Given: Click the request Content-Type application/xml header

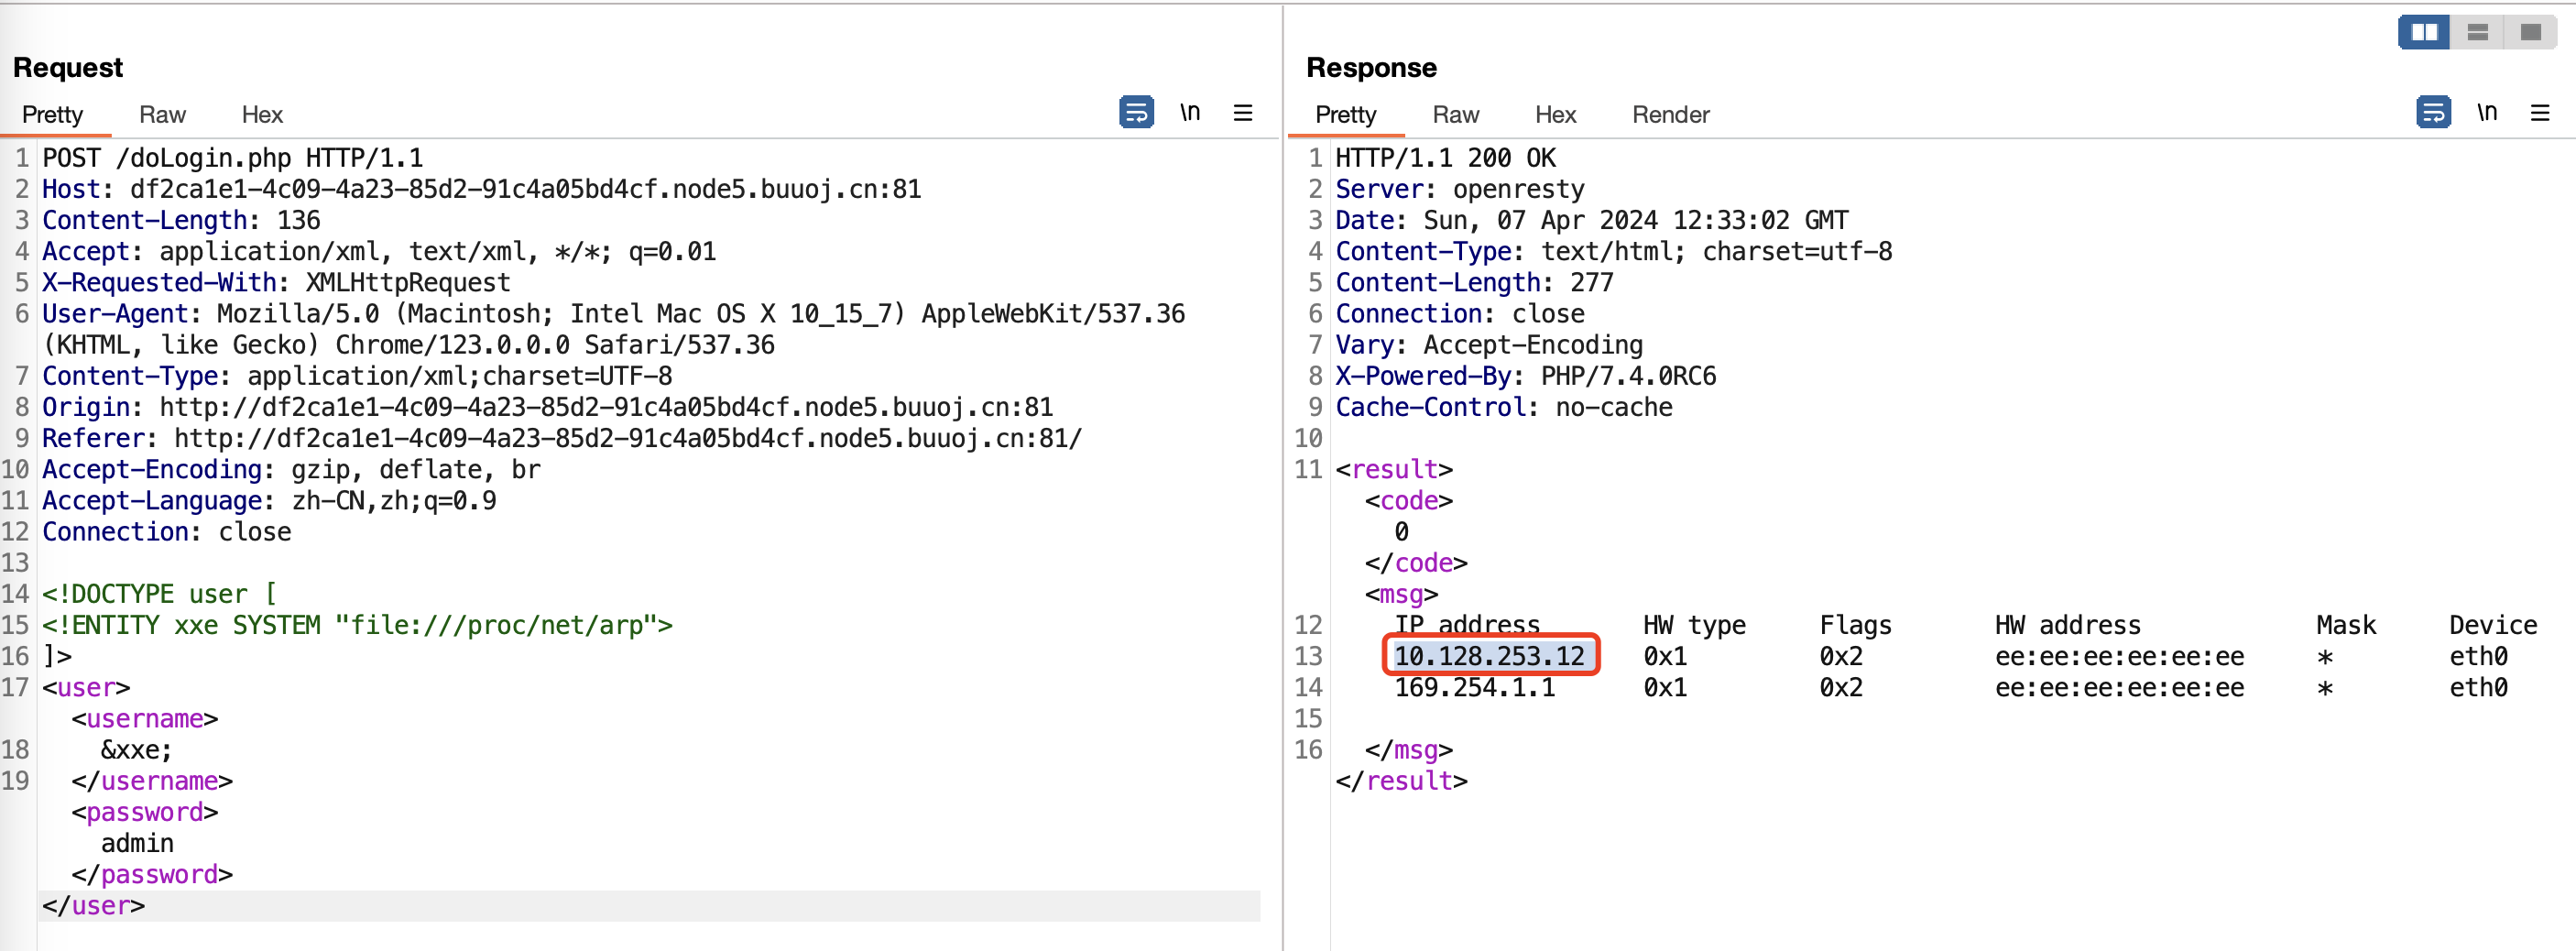Looking at the screenshot, I should (357, 376).
